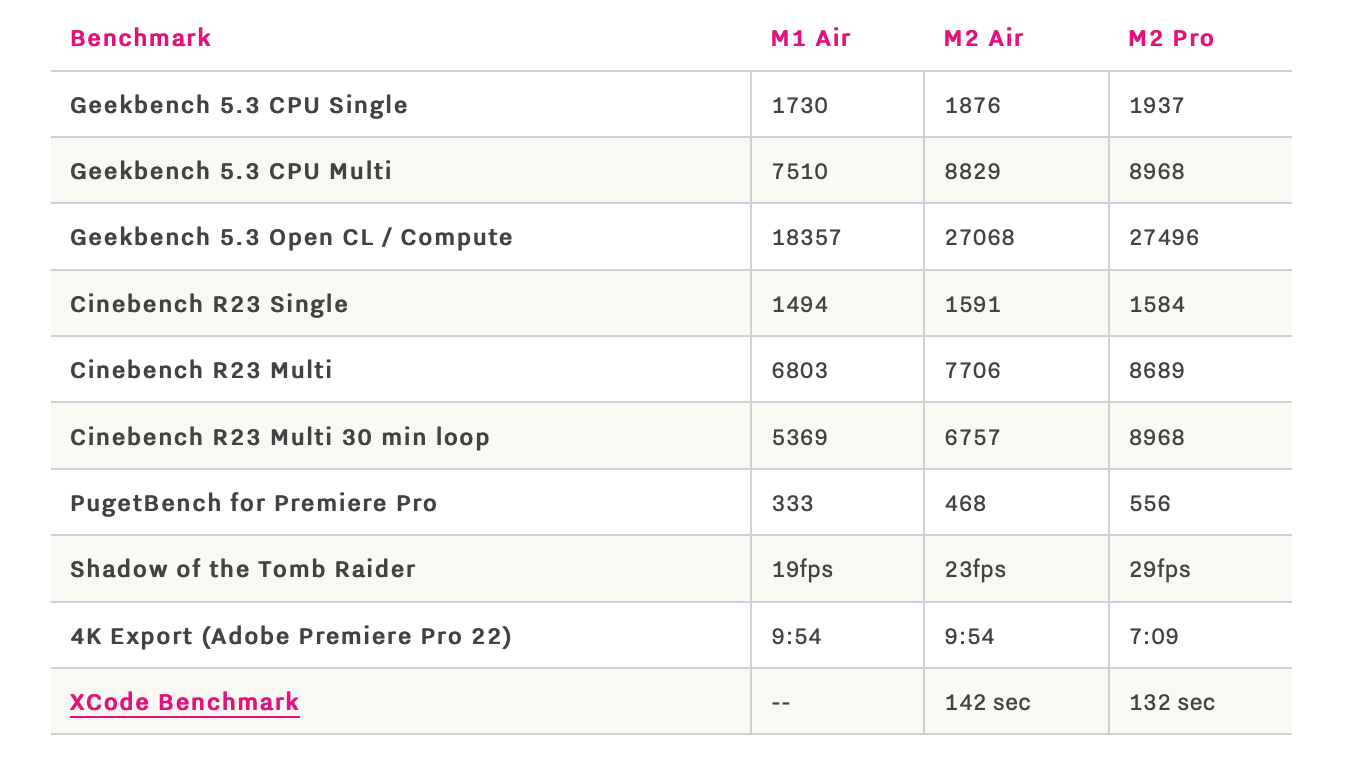Click the M2 Pro value 8689
Image resolution: width=1346 pixels, height=768 pixels.
coord(1157,370)
